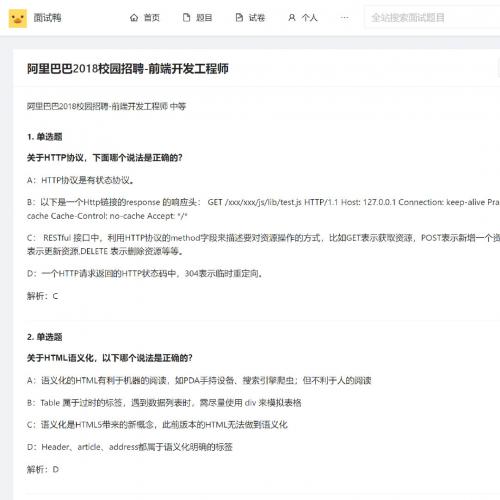Click option D about Header、article、address
500x500 pixels.
click(x=129, y=447)
